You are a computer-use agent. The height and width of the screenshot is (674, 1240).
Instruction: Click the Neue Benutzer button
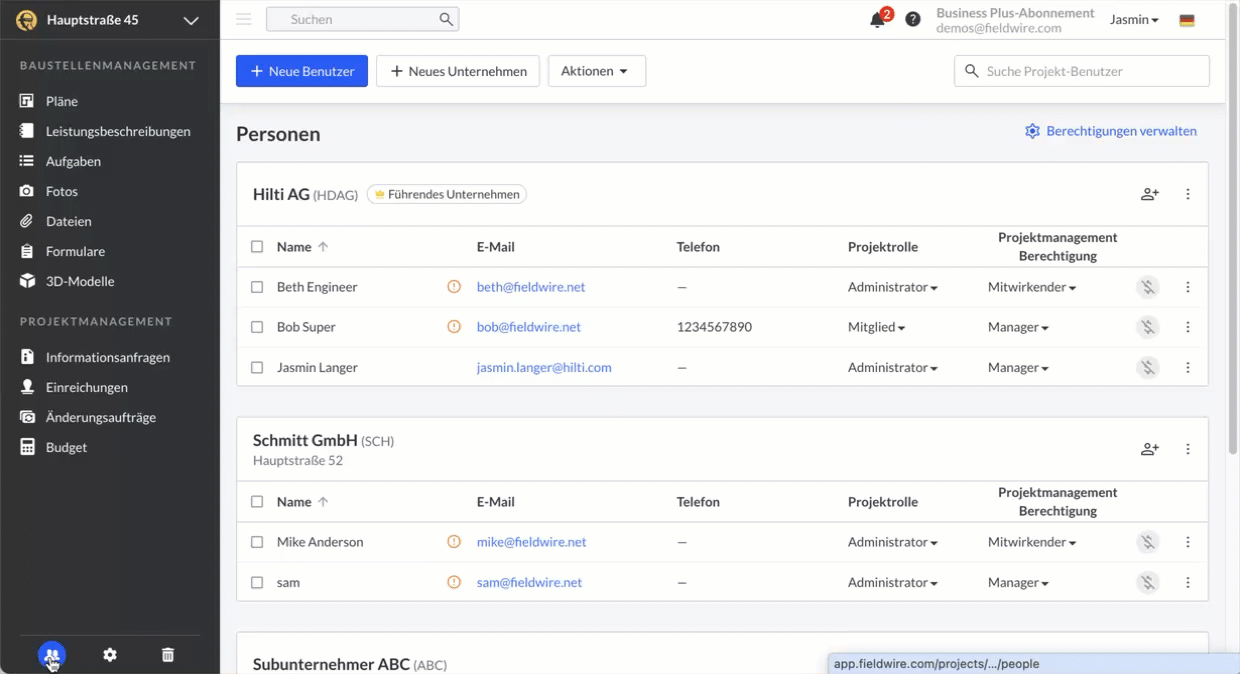302,71
